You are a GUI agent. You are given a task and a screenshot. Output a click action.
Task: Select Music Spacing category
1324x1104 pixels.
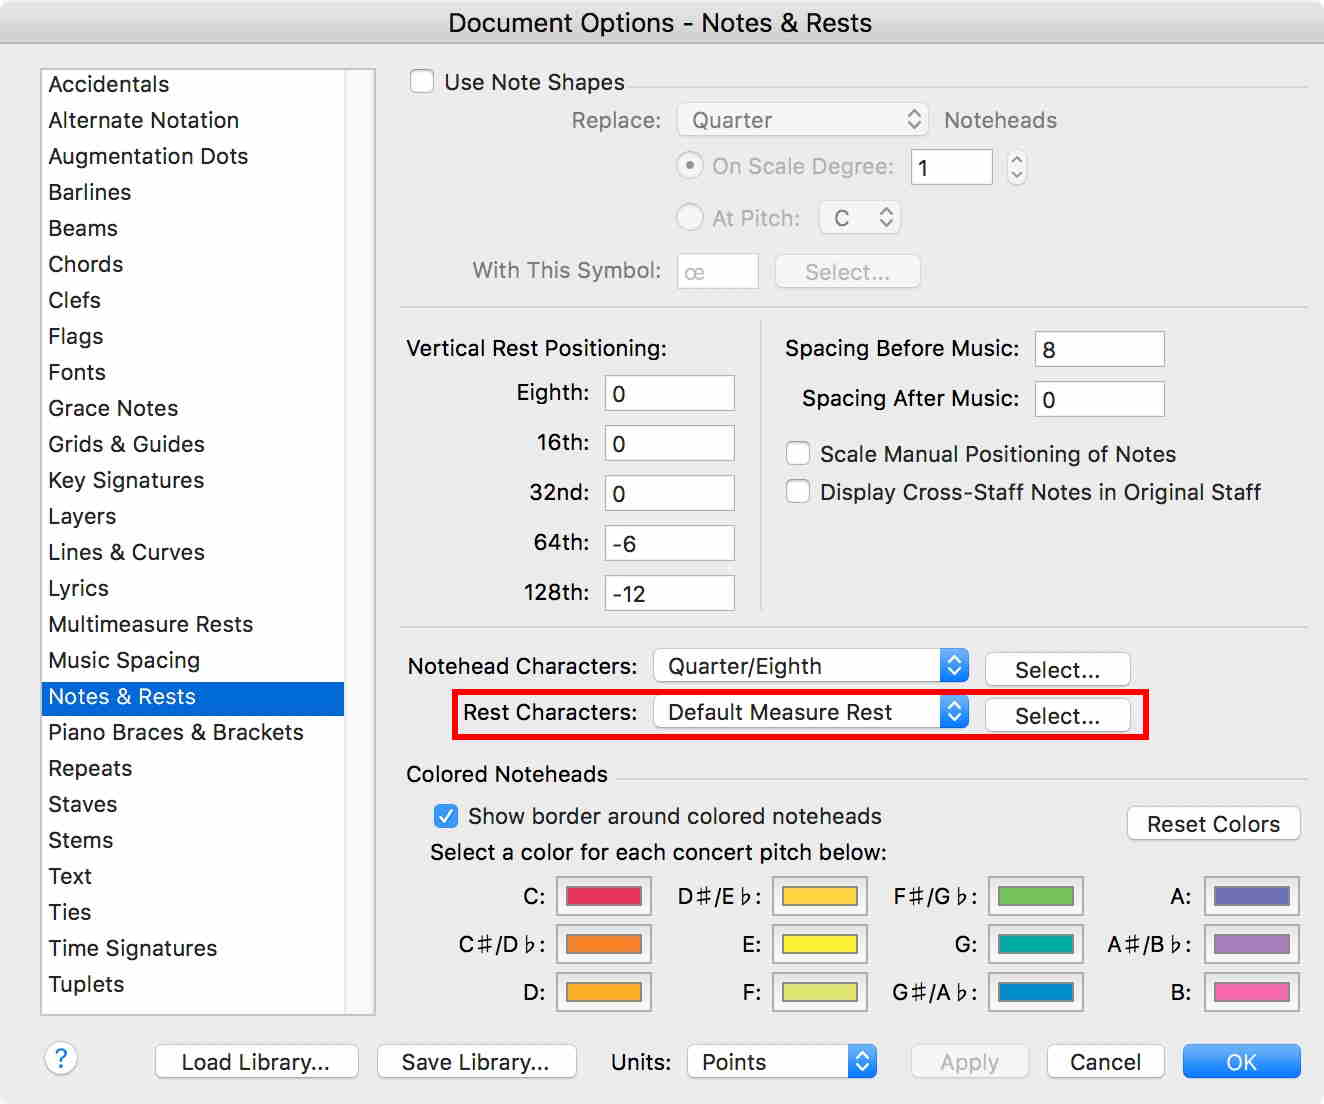[x=193, y=660]
